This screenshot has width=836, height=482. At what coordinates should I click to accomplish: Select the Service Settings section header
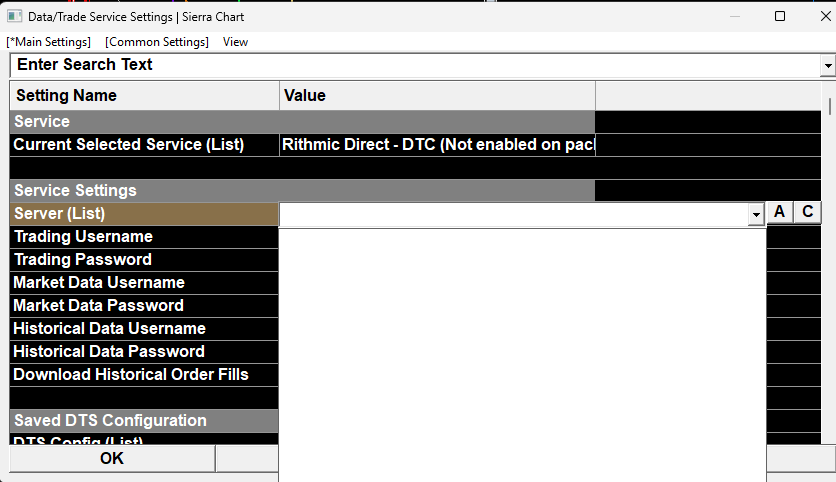(x=302, y=190)
